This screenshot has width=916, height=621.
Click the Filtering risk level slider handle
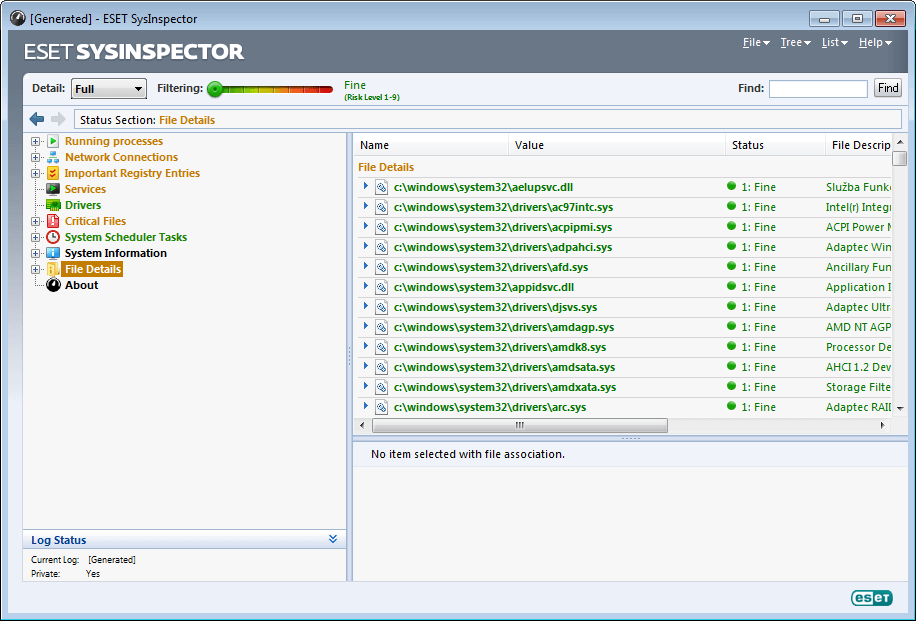tap(214, 89)
